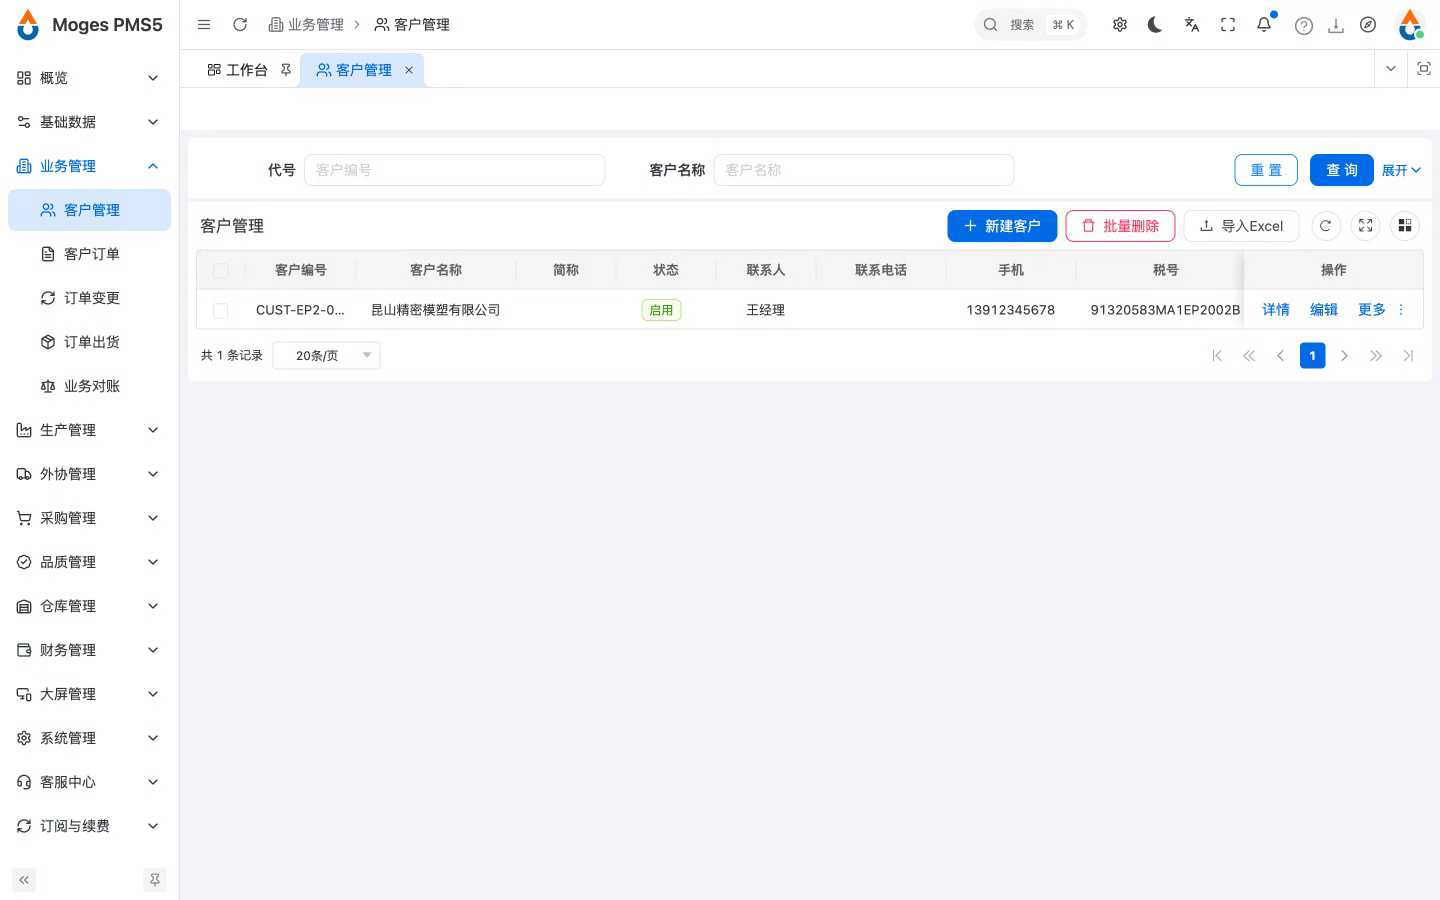Open 业务对账 in the sidebar
This screenshot has width=1440, height=900.
click(x=89, y=386)
